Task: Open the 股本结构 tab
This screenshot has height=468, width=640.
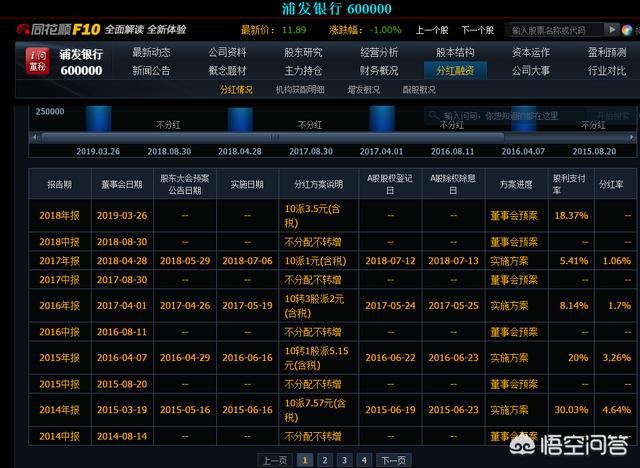Action: pos(455,52)
